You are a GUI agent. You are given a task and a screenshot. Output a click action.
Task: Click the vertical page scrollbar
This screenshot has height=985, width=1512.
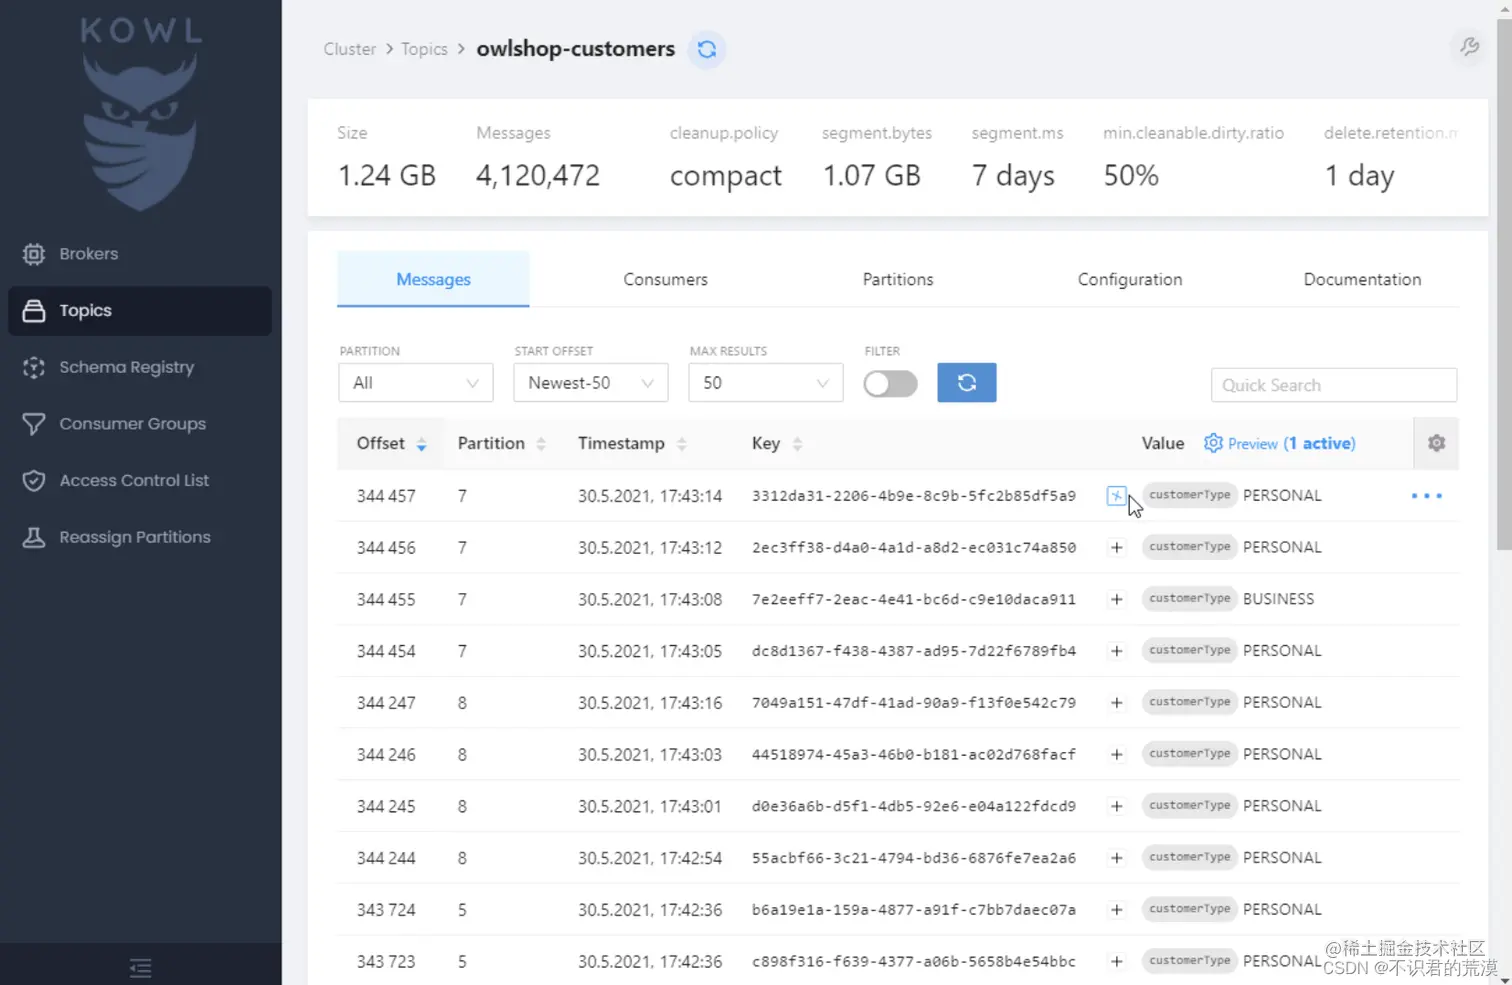1504,285
